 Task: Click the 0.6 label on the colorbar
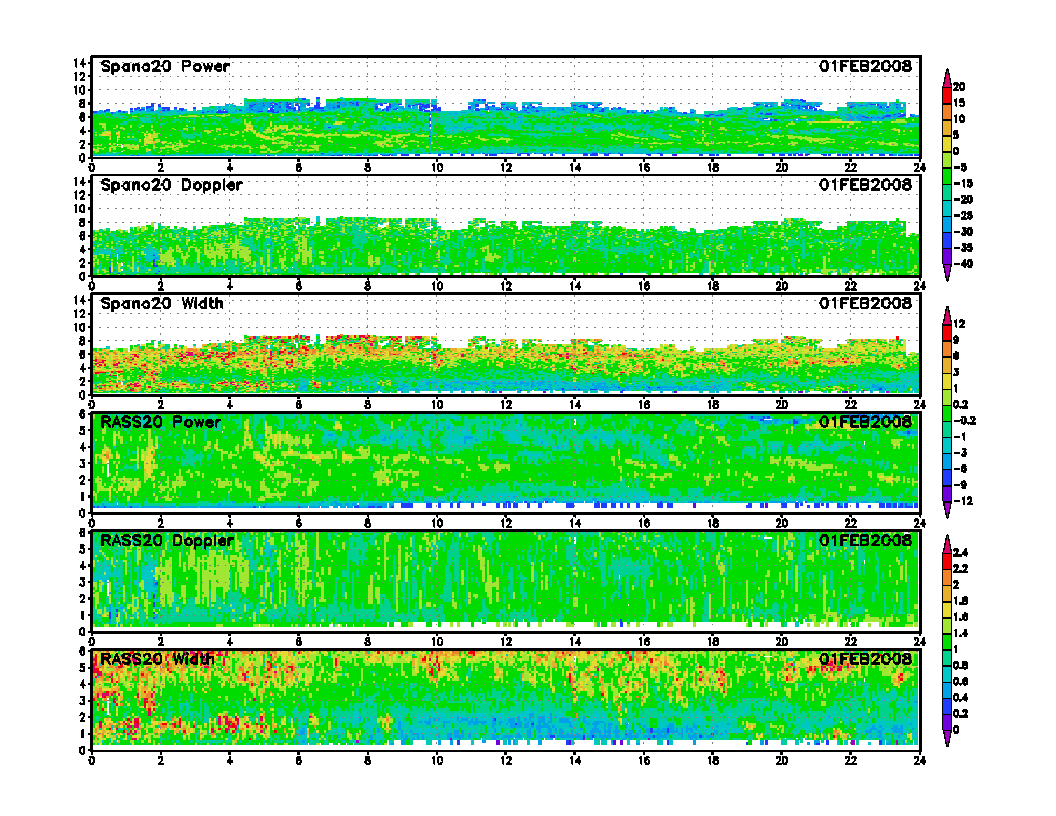[960, 681]
